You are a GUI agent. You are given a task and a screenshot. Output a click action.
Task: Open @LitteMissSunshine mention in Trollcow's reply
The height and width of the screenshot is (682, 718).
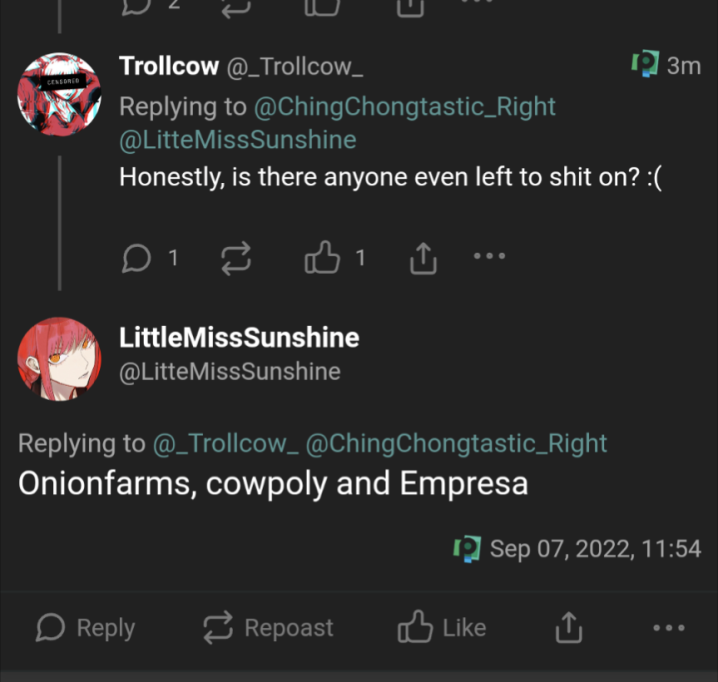238,140
